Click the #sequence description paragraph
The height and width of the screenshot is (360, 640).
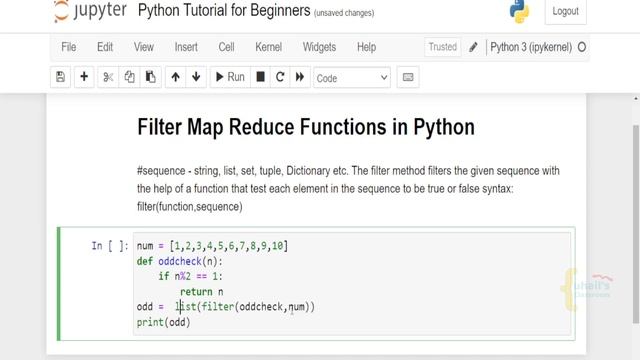(348, 189)
